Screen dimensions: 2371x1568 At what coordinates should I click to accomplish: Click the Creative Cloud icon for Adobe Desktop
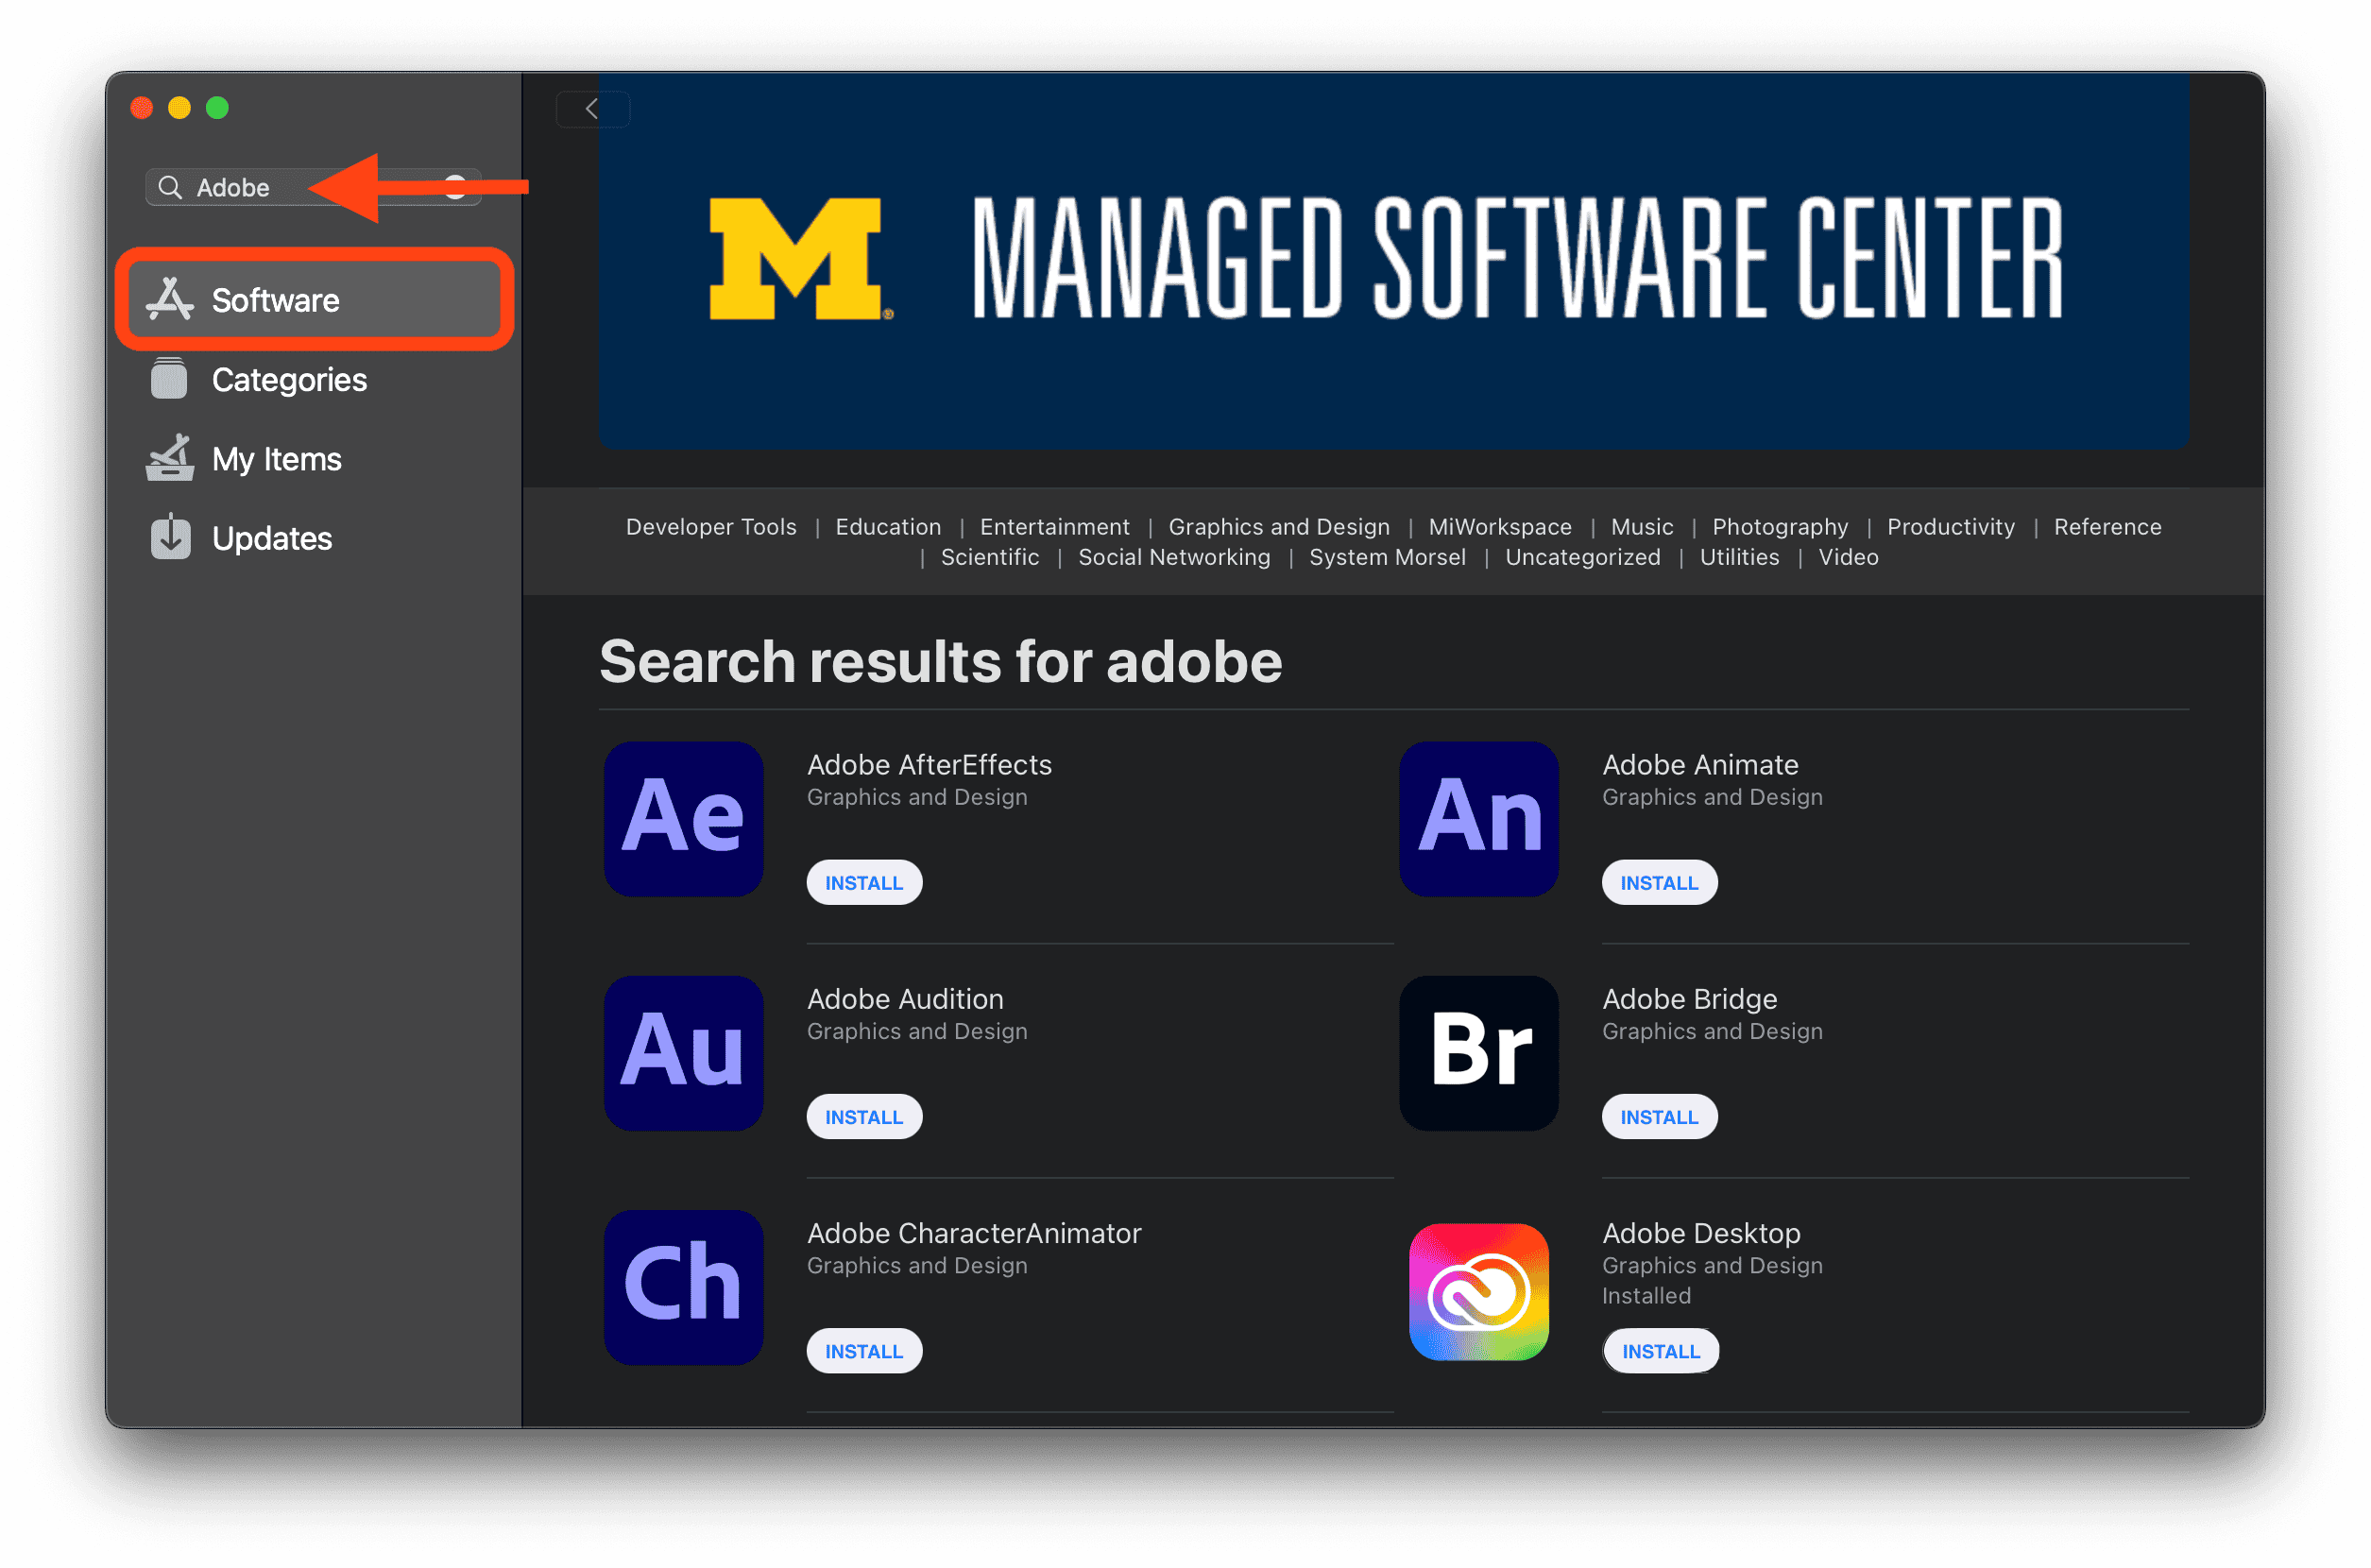click(x=1477, y=1293)
